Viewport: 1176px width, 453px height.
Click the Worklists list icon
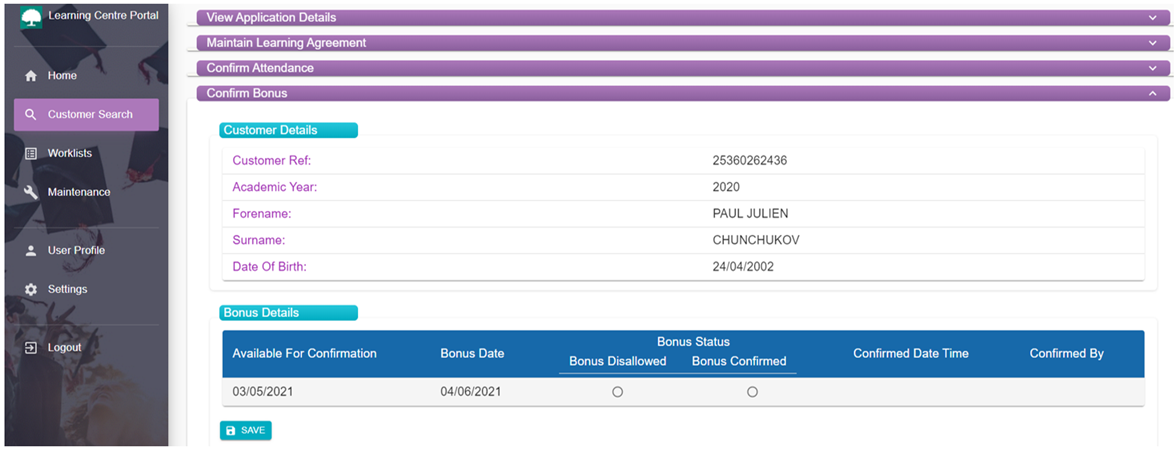[x=31, y=153]
